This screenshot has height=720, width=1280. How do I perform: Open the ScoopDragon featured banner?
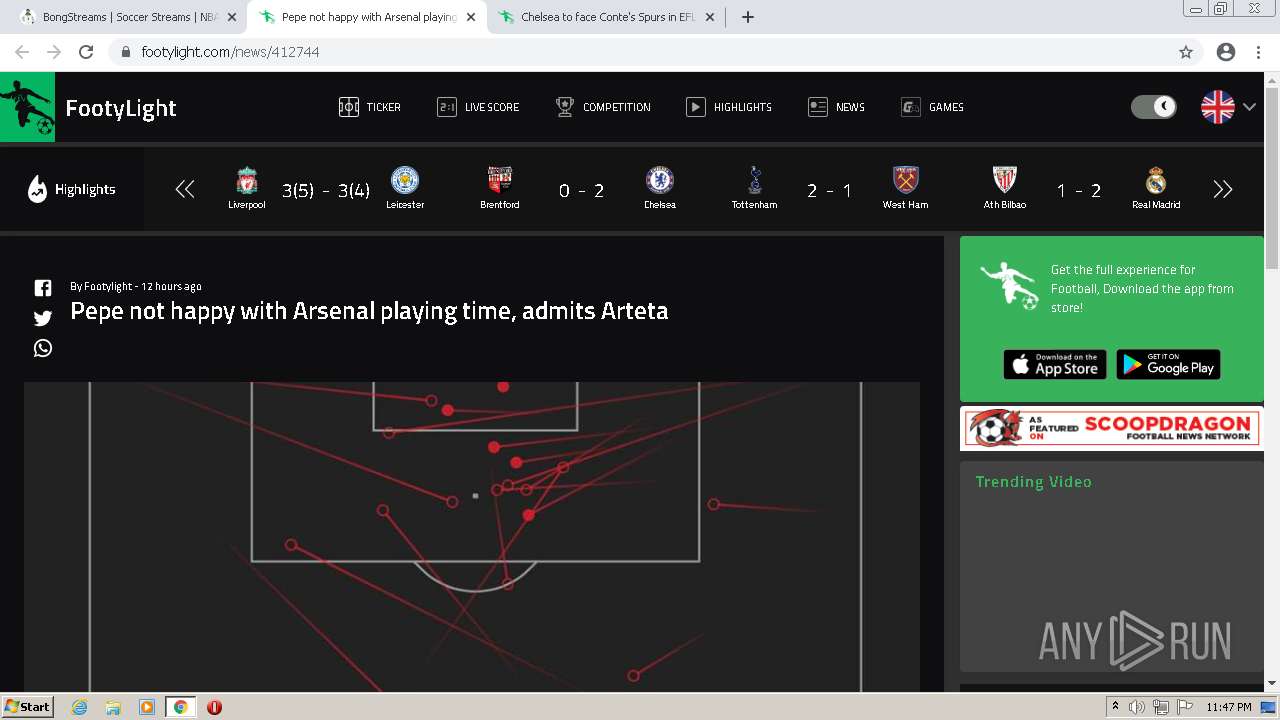[x=1112, y=428]
